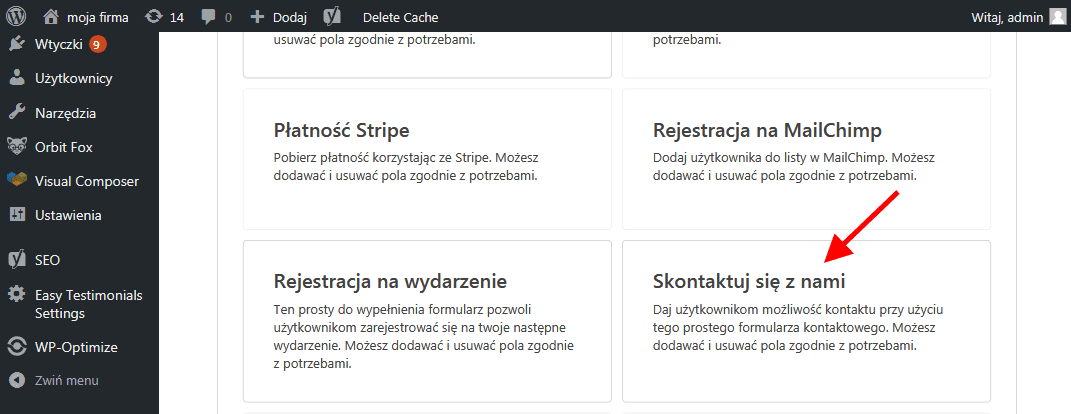The width and height of the screenshot is (1071, 414).
Task: Click the Easy Testimonials gear icon
Action: tap(16, 295)
